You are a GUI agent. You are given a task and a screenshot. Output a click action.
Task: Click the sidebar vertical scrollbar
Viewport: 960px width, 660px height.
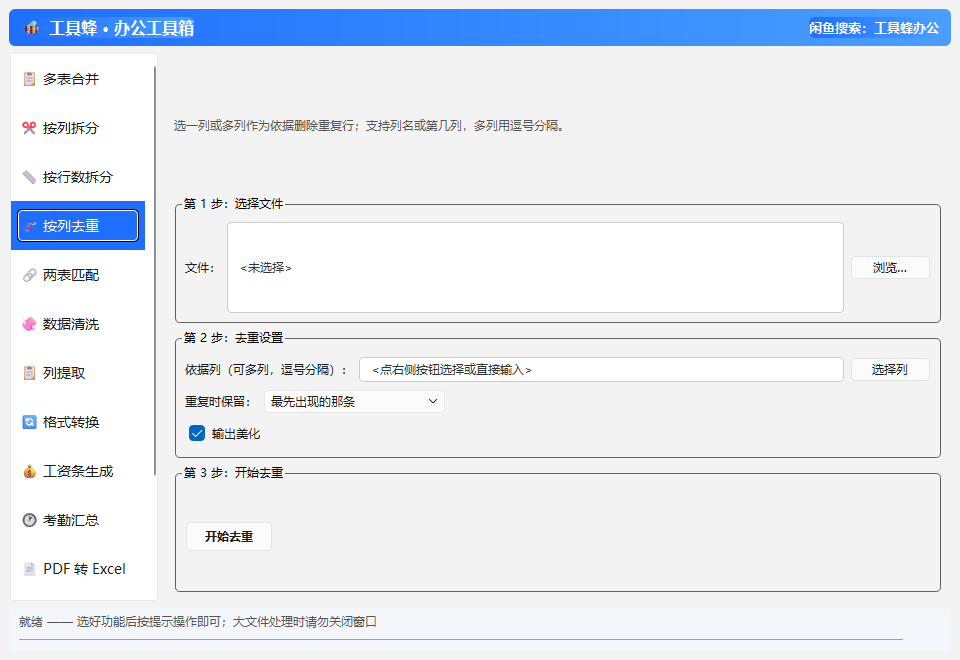(x=155, y=269)
